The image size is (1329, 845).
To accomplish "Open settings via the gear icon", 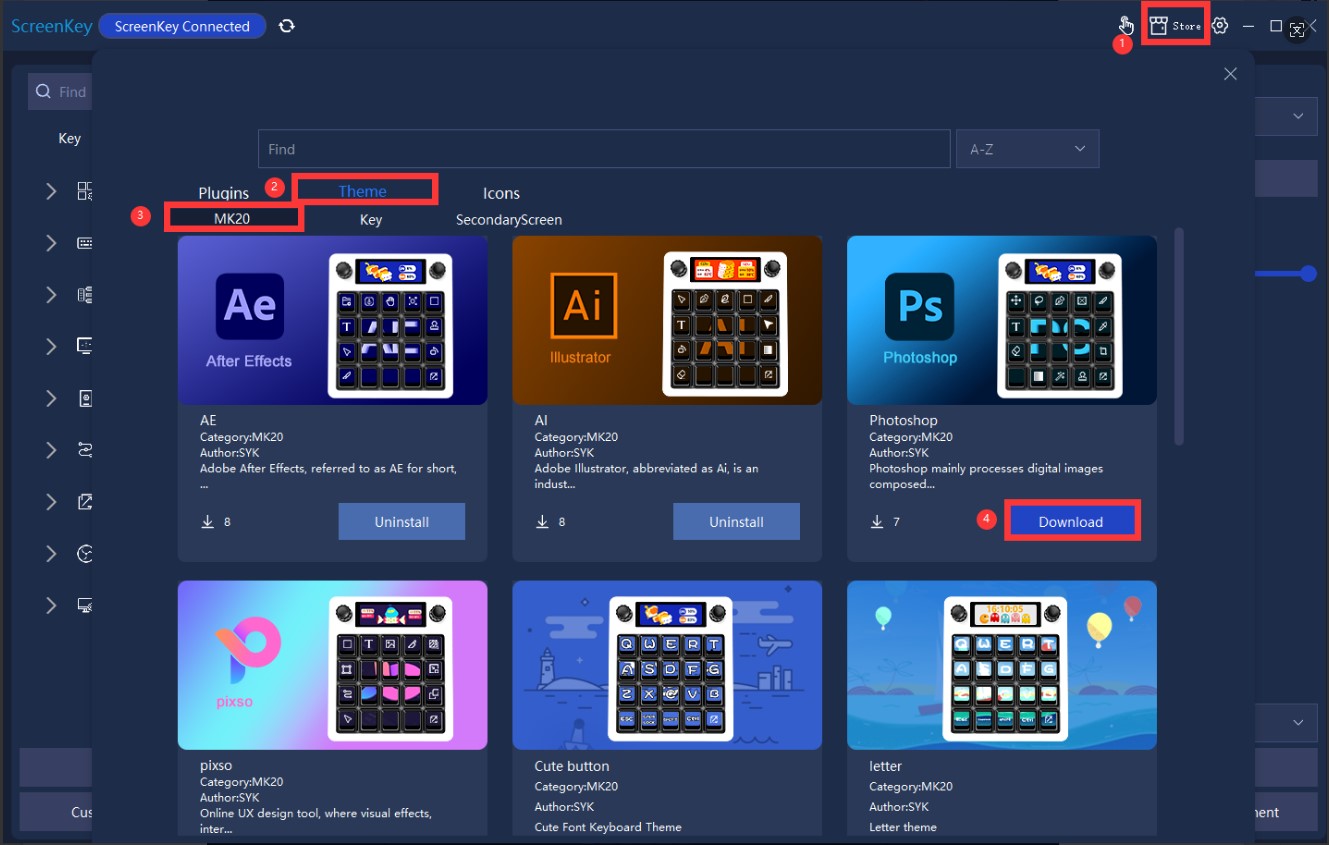I will (x=1220, y=26).
